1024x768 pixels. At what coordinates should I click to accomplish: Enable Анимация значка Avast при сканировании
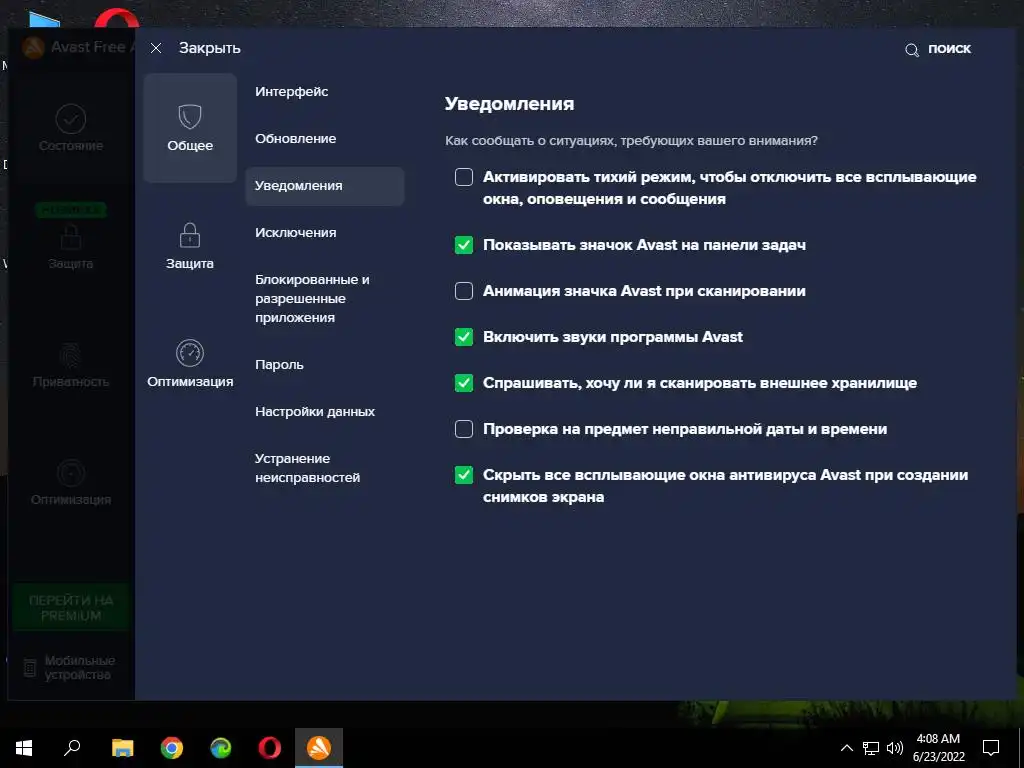pyautogui.click(x=464, y=291)
